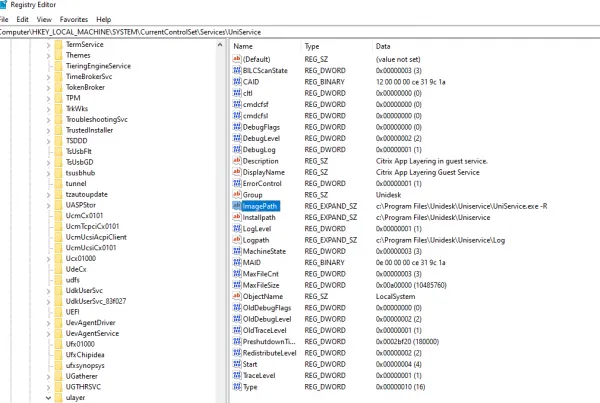Viewport: 600px width, 403px height.
Task: Select the UdkUserSvc_83f027 tree key
Action: point(96,301)
